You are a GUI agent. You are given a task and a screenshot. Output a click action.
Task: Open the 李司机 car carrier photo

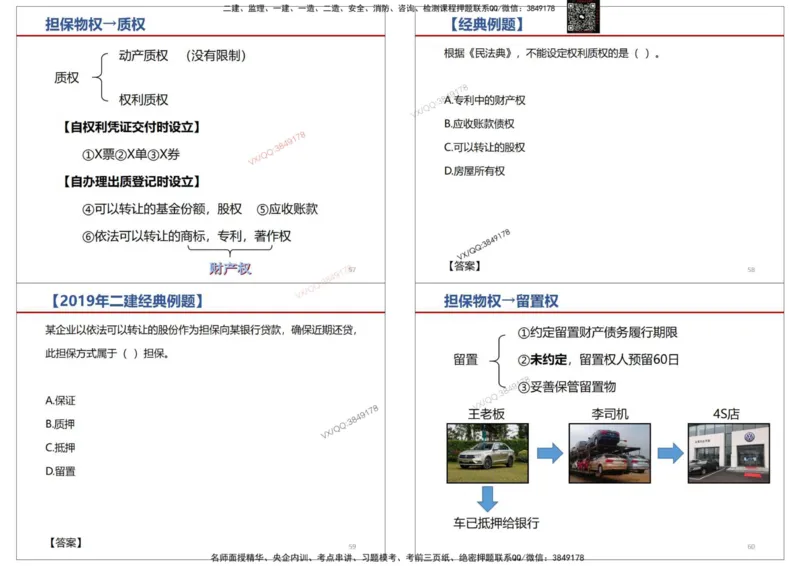click(610, 453)
